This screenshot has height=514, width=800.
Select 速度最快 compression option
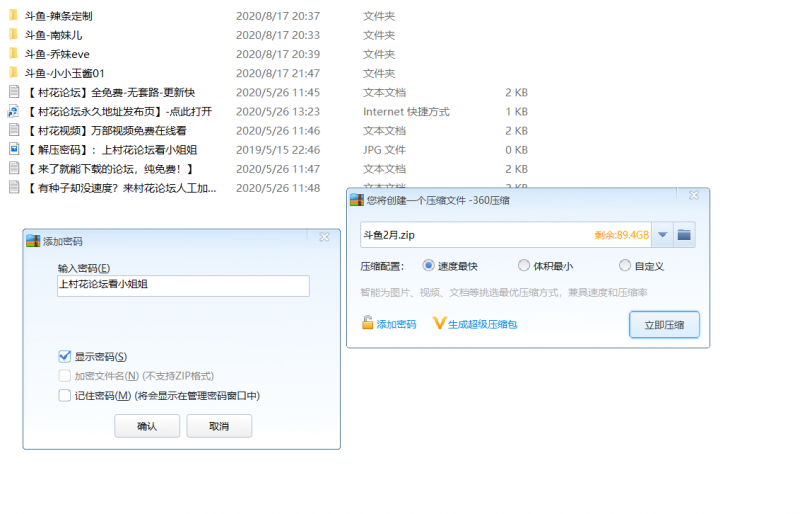428,265
